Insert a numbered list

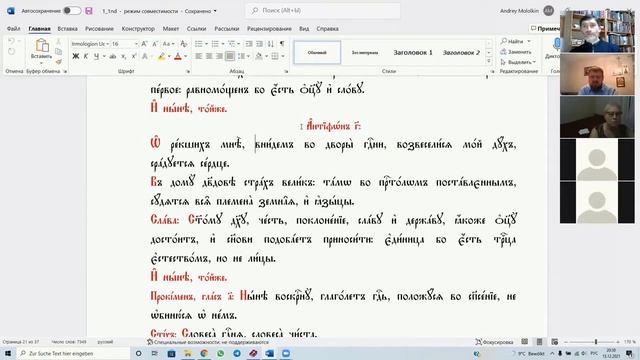pyautogui.click(x=215, y=44)
